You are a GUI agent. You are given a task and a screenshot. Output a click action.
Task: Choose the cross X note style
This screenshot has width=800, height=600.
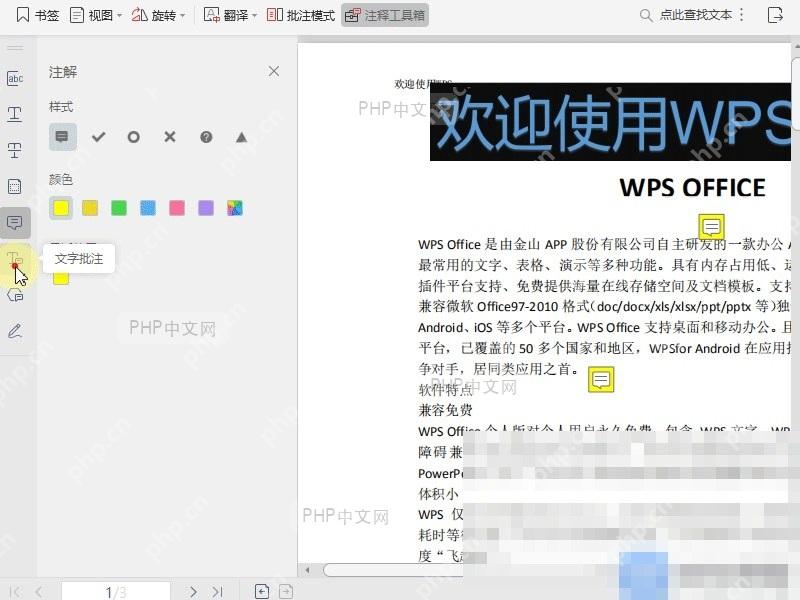click(170, 137)
